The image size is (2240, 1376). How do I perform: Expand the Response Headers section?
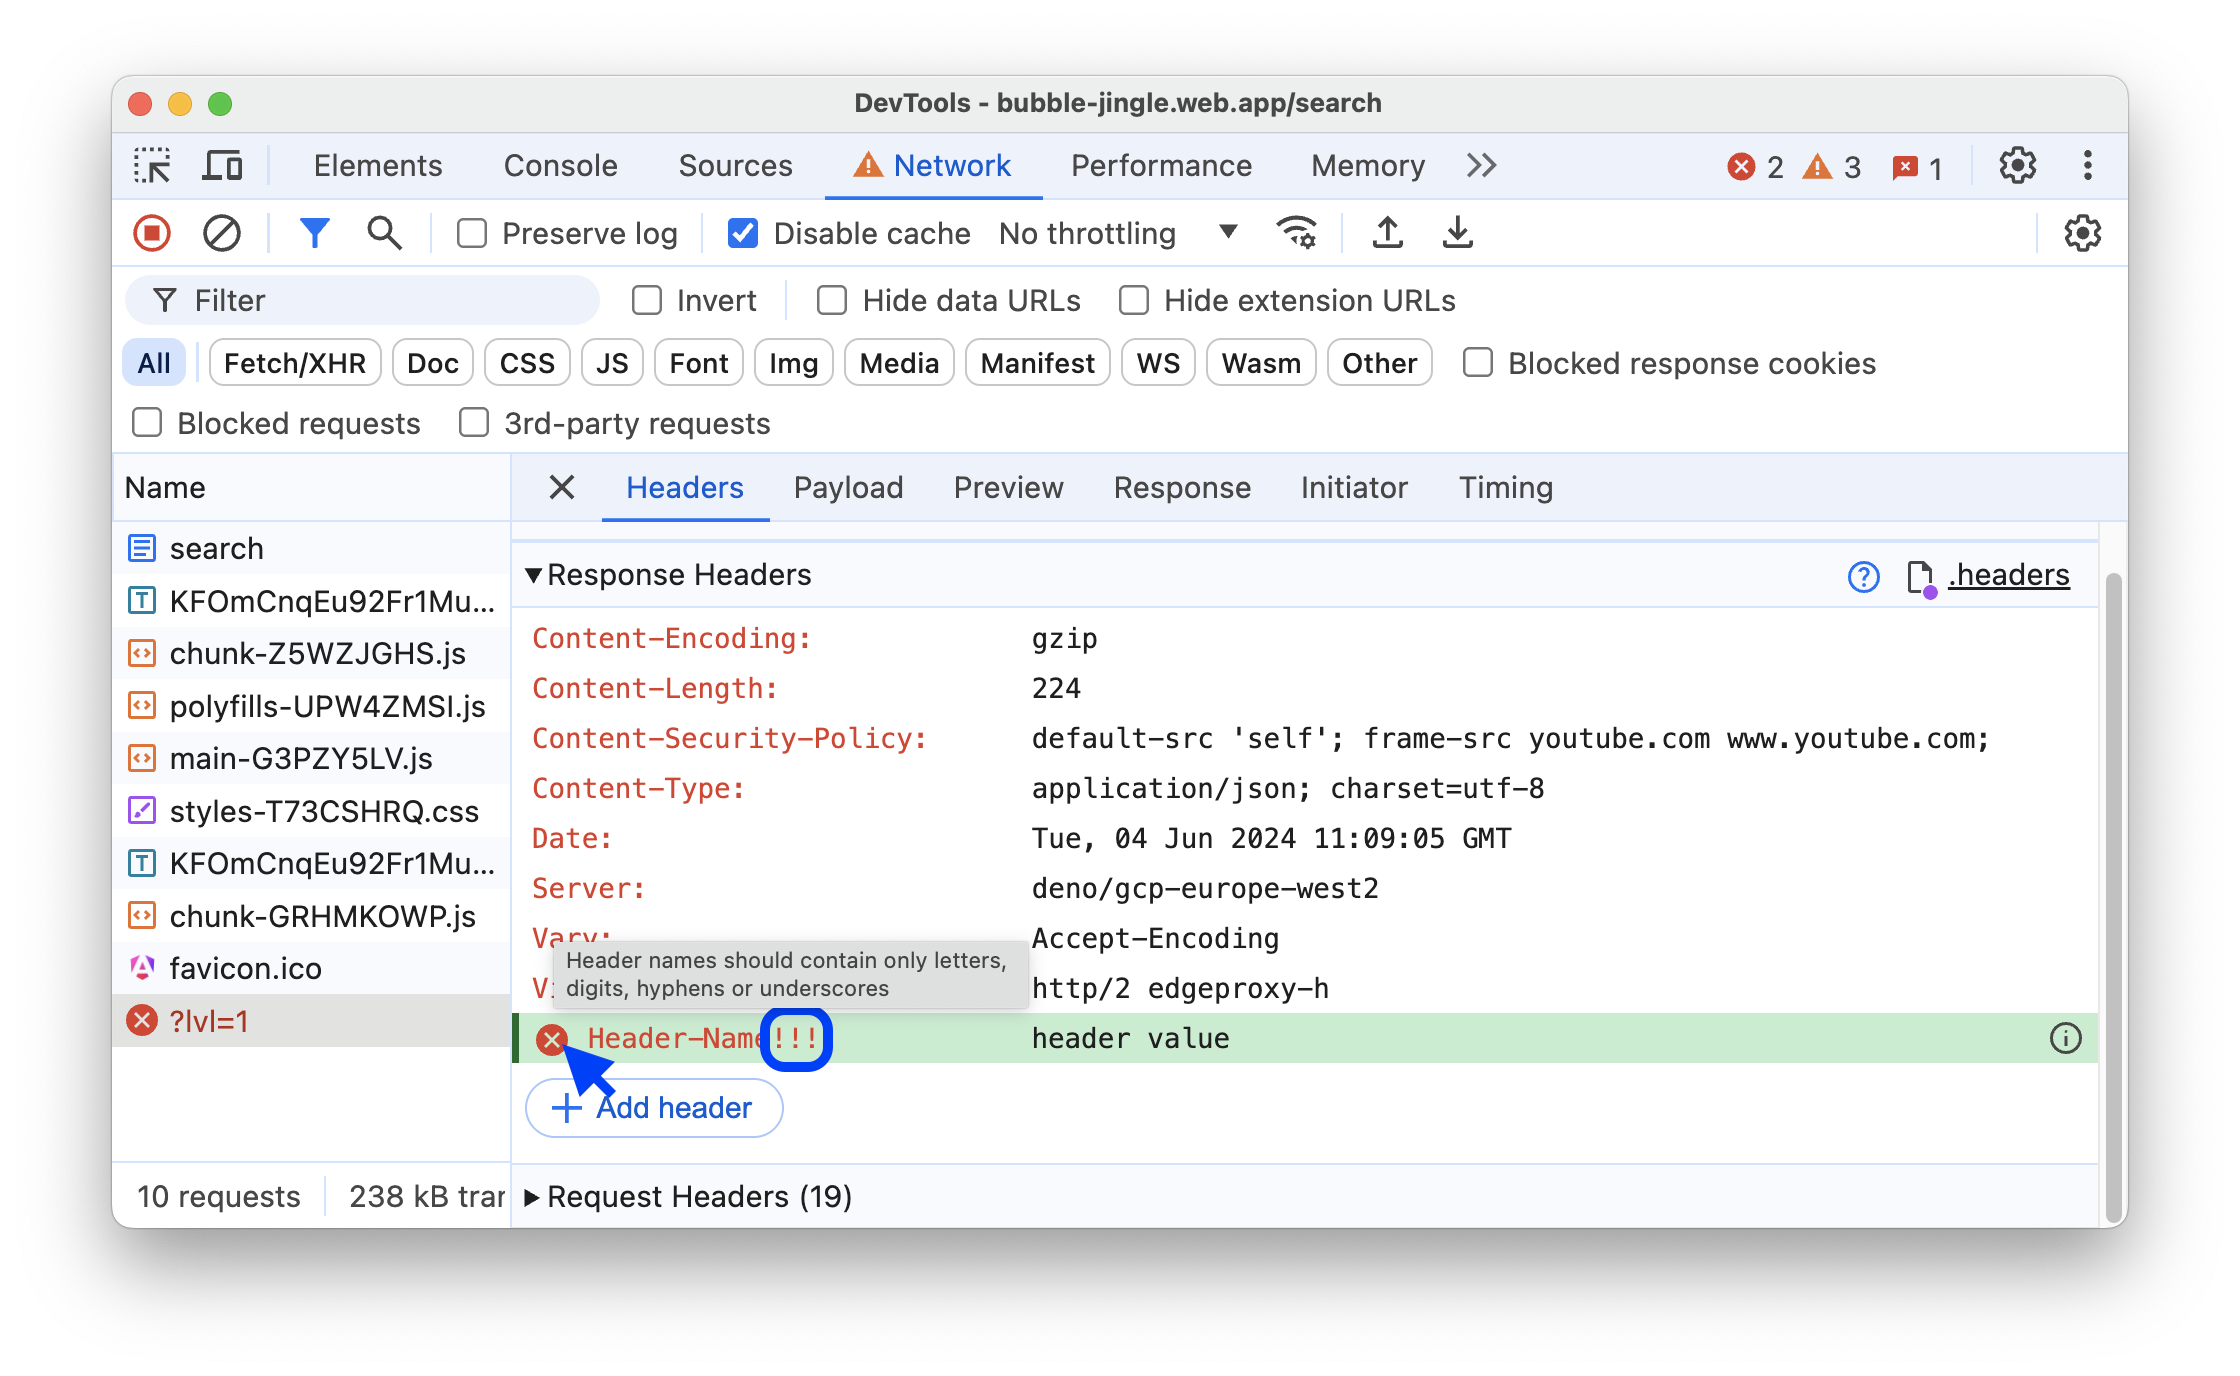[x=536, y=576]
